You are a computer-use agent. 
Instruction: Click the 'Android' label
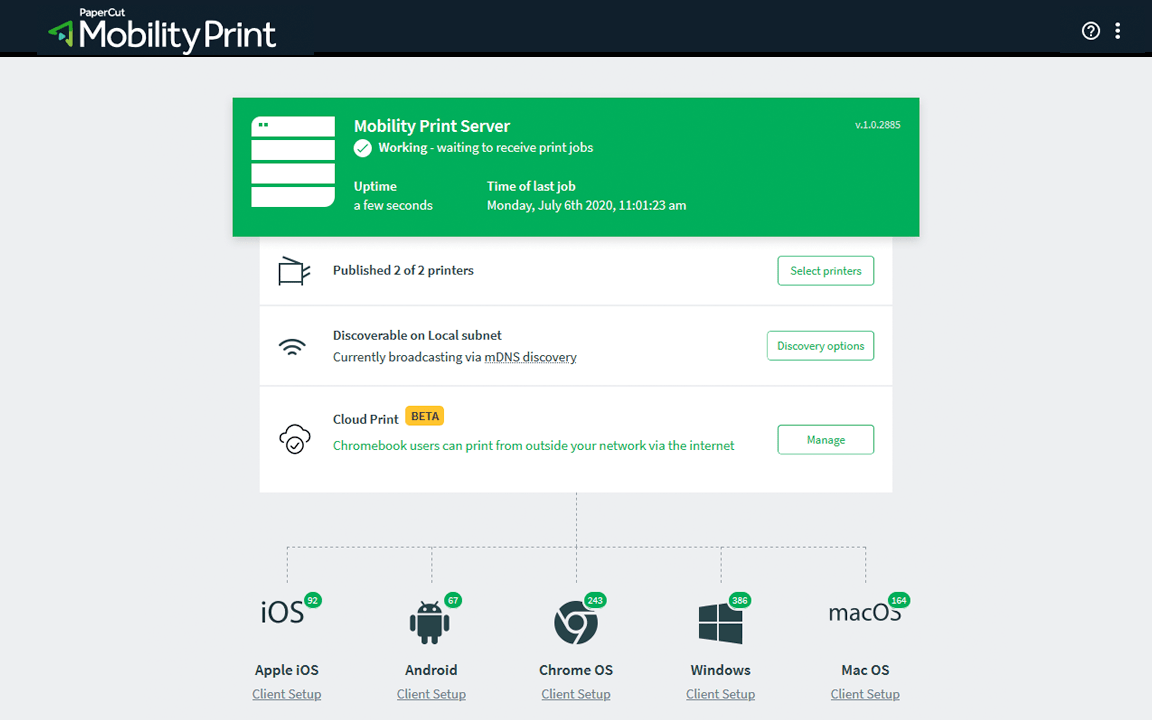coord(431,670)
